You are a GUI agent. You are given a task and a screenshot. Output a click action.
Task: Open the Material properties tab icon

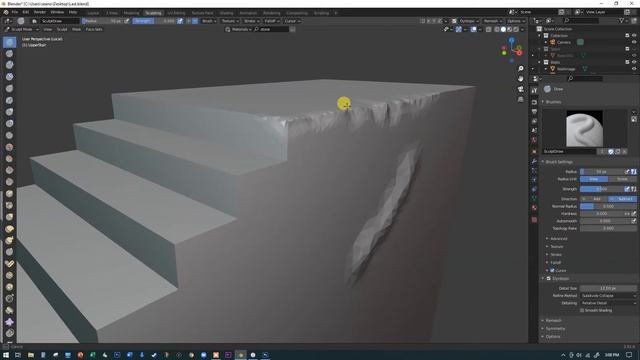534,208
